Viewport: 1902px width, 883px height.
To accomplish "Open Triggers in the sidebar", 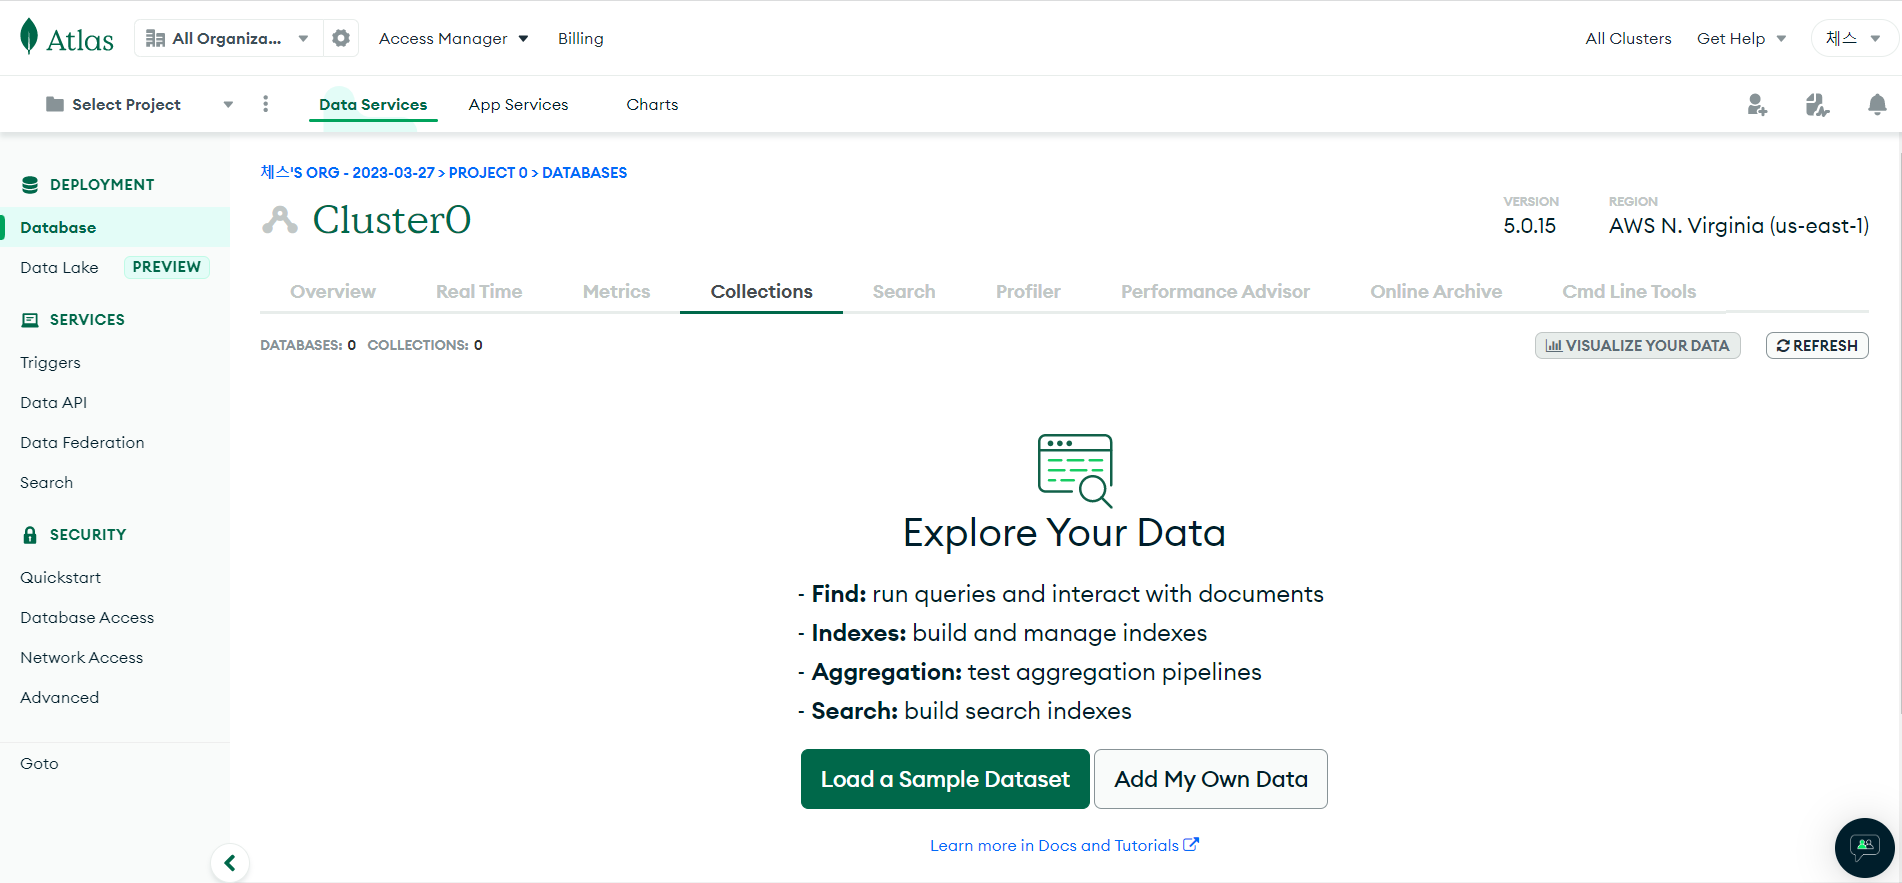I will (50, 362).
